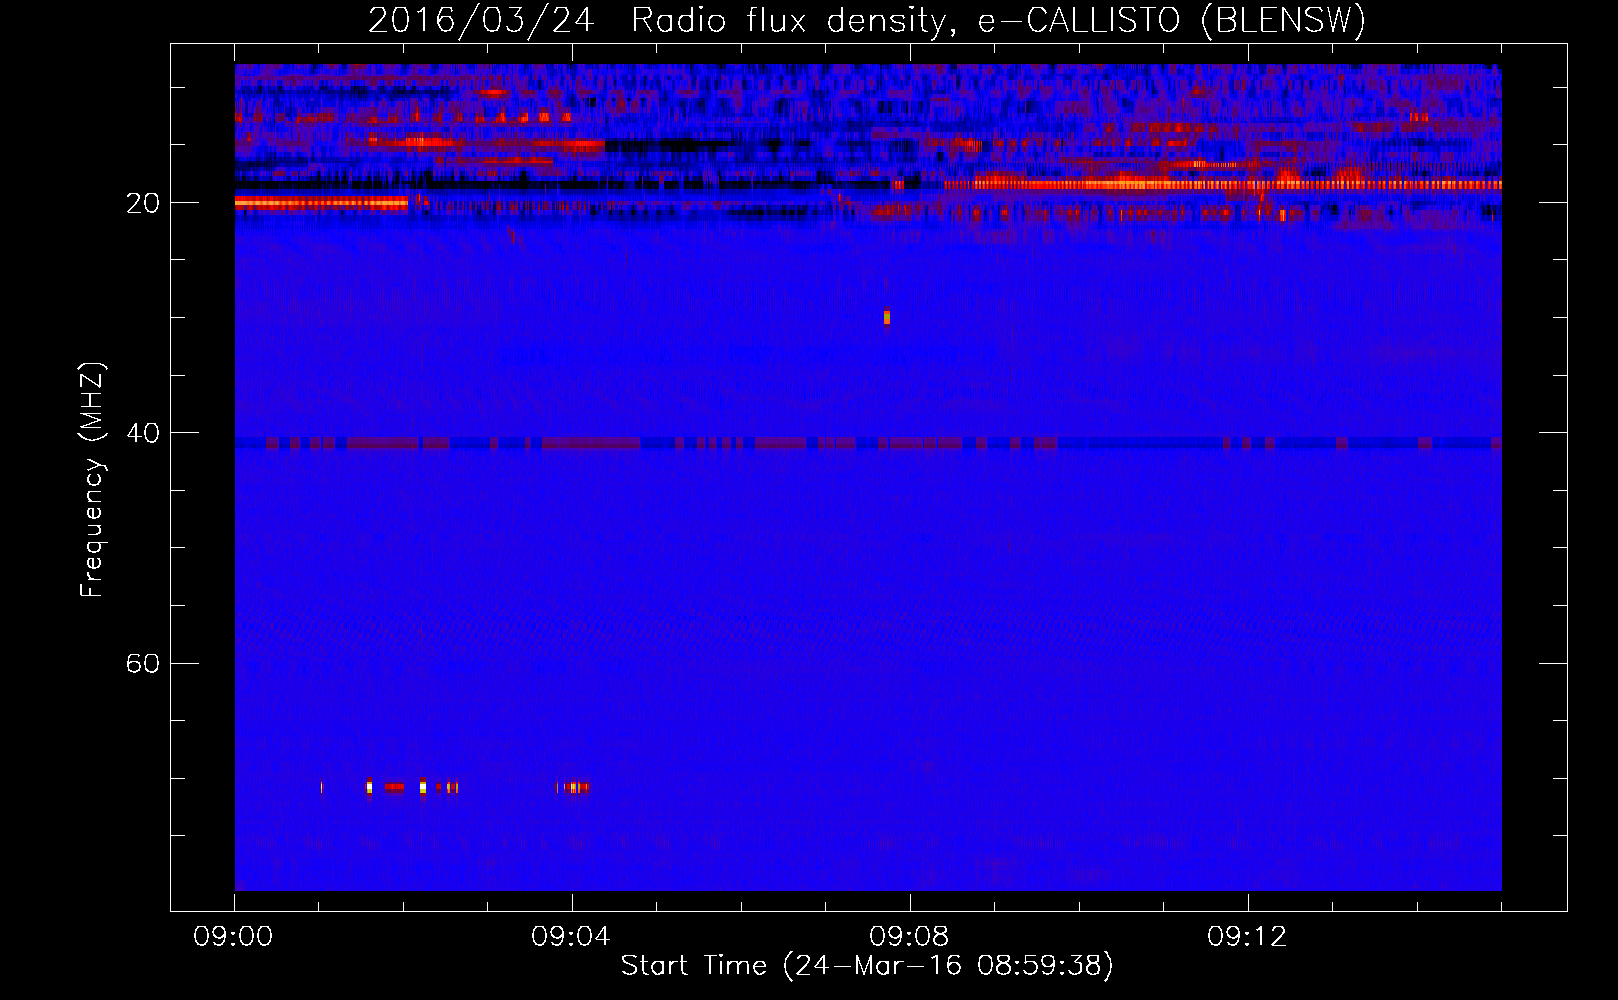
Task: Click the 09:04 time tick label
Action: pyautogui.click(x=571, y=937)
